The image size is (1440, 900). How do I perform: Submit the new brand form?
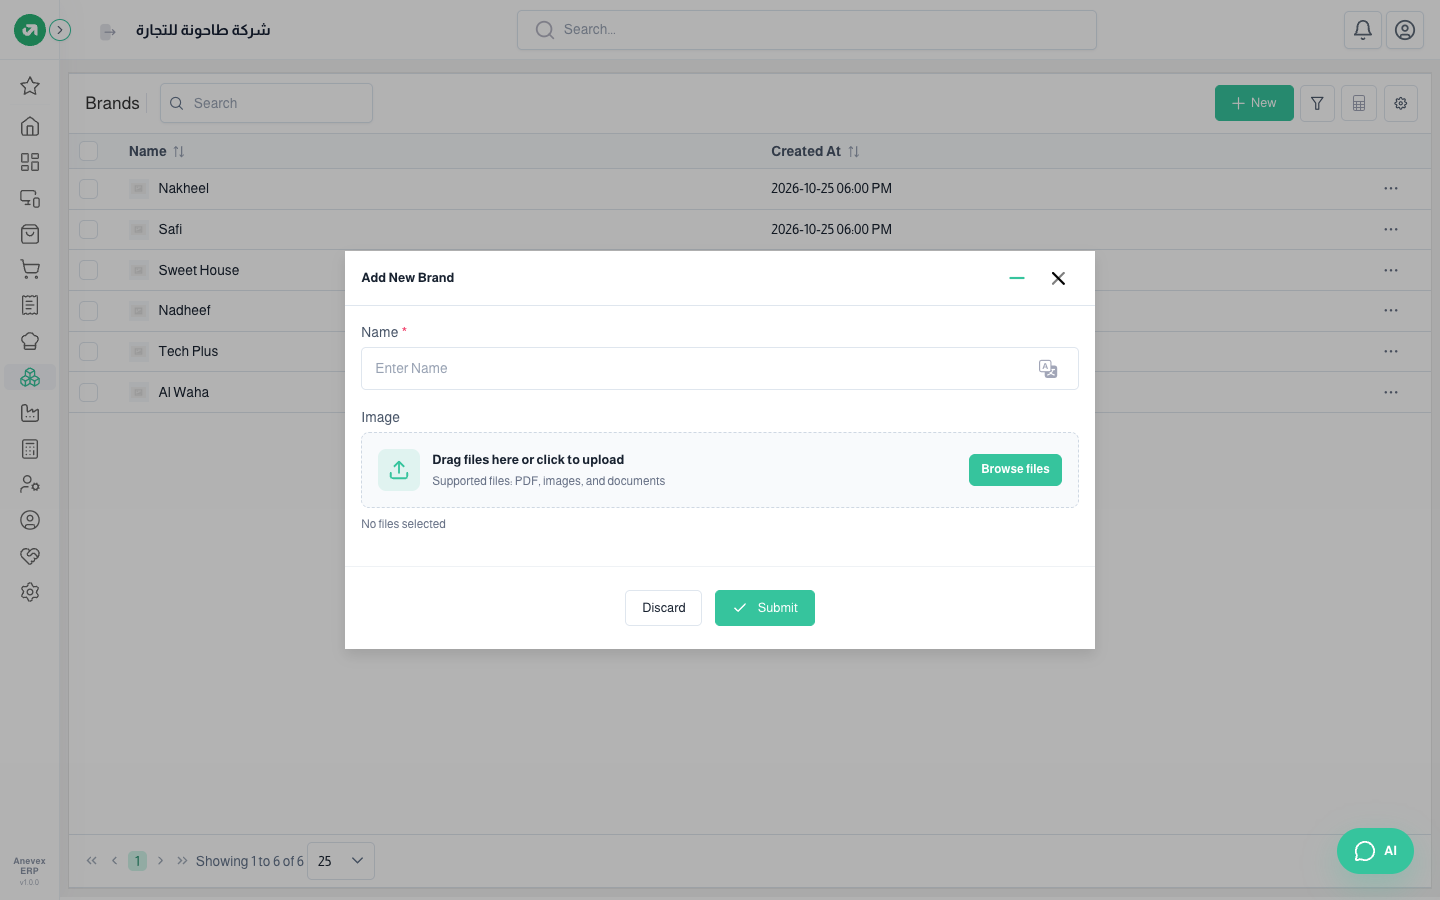pyautogui.click(x=765, y=608)
